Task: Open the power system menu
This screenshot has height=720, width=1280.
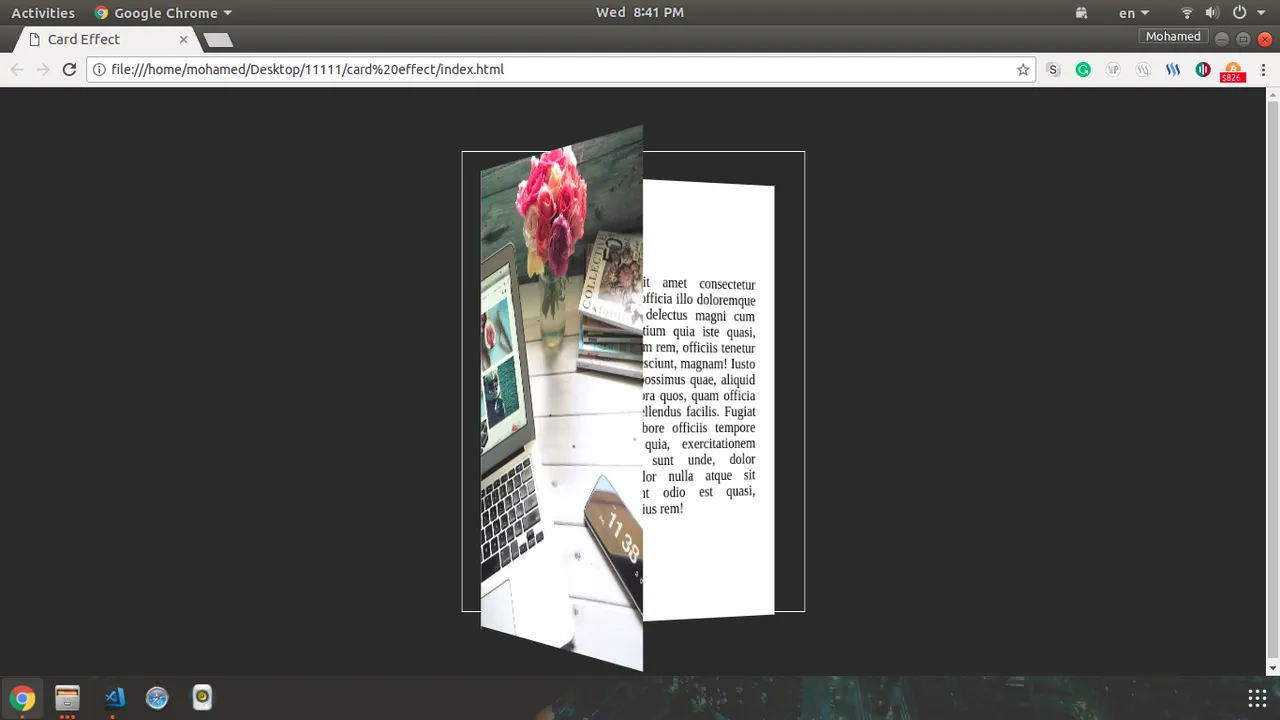Action: coord(1239,13)
